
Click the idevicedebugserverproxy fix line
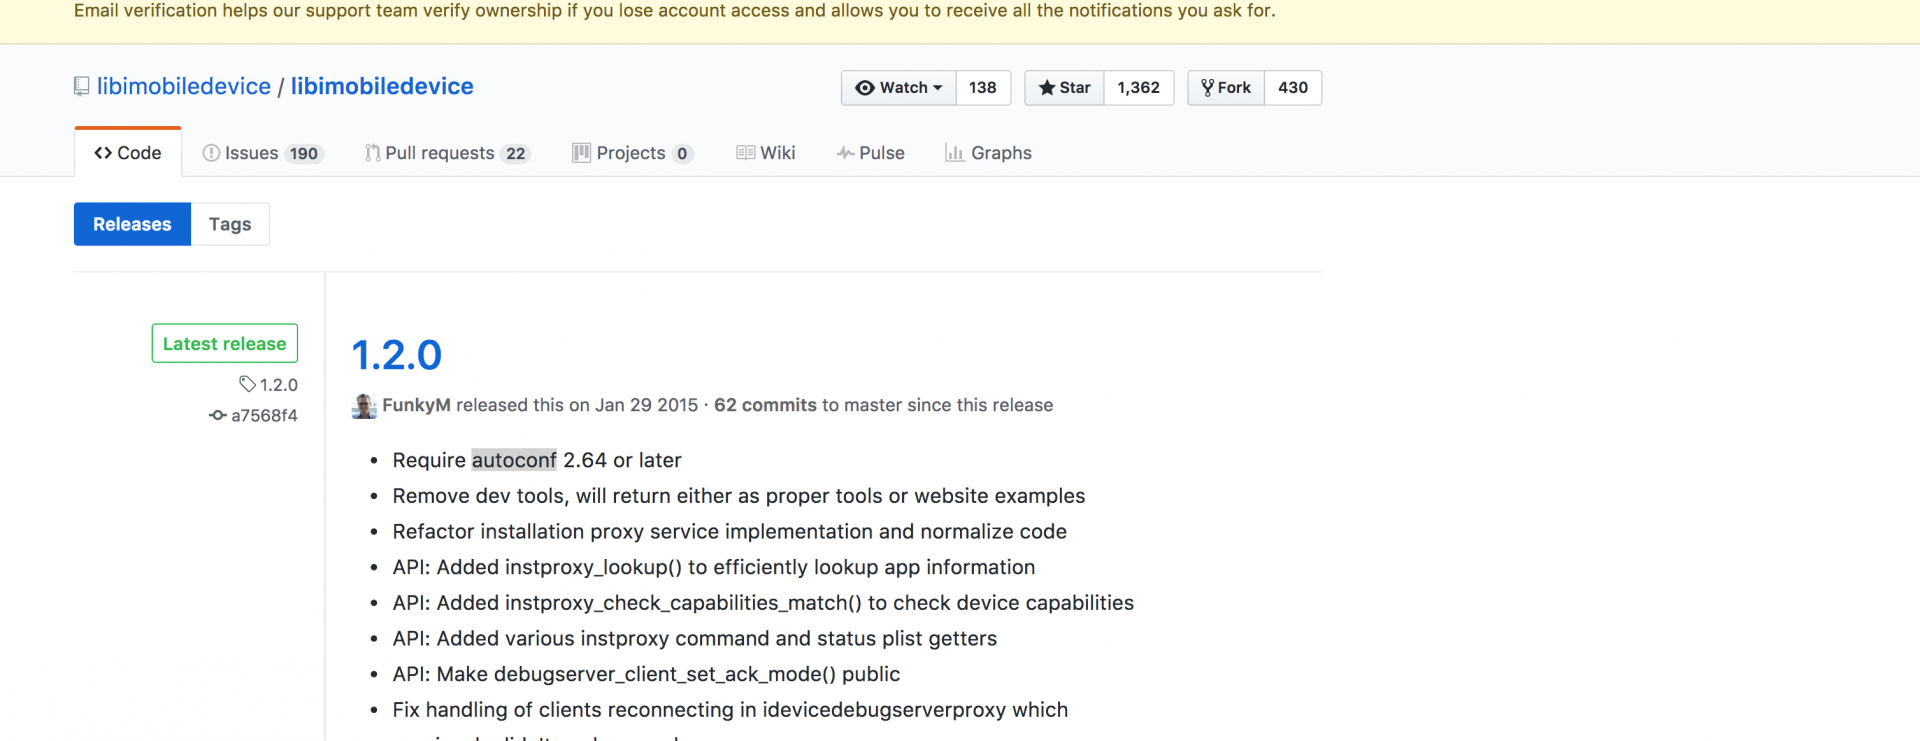[x=730, y=710]
